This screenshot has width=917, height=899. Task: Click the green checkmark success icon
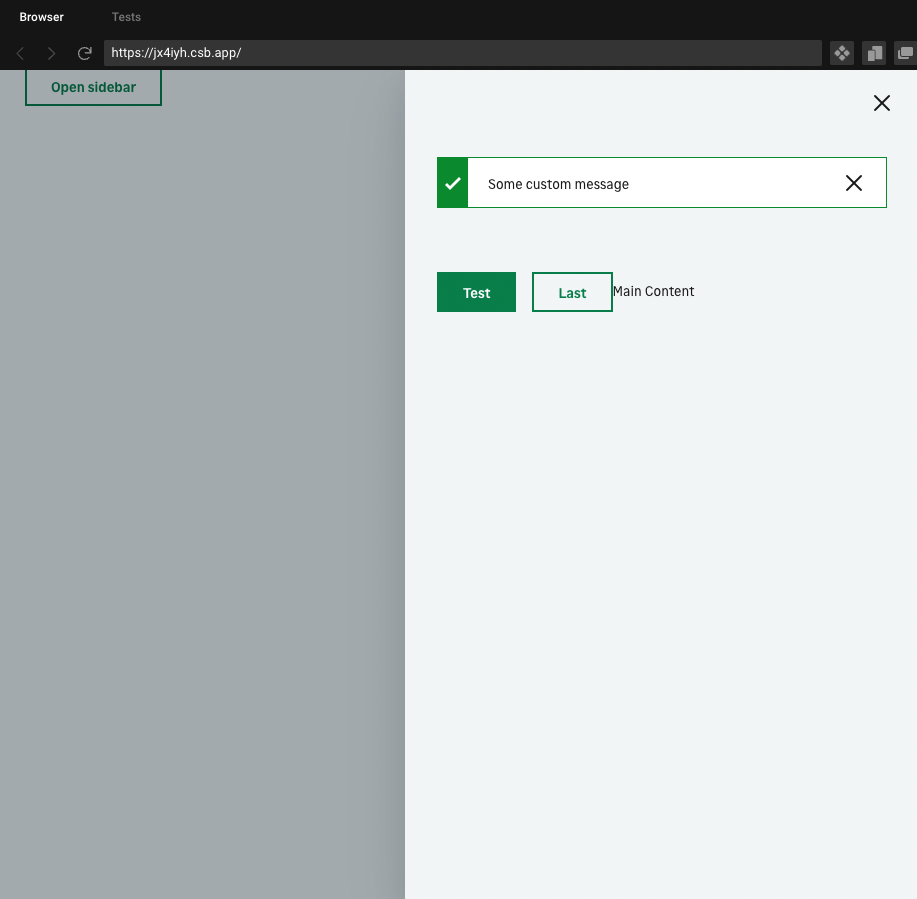pos(452,182)
